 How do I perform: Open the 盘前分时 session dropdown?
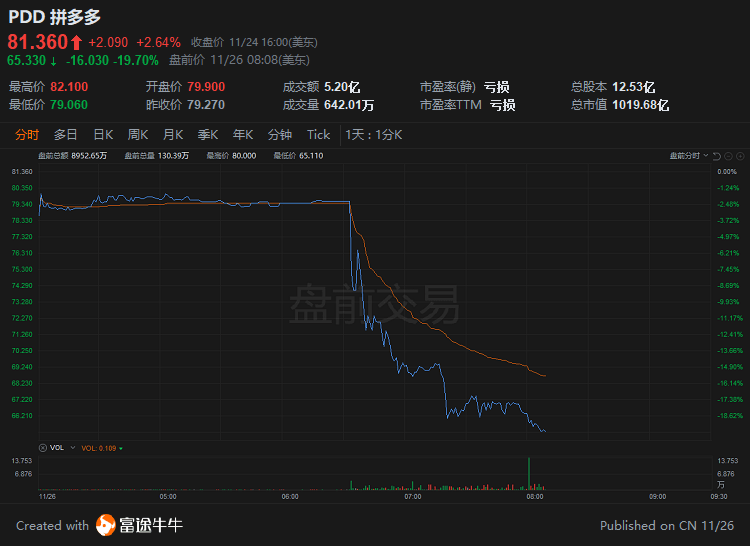click(x=689, y=156)
